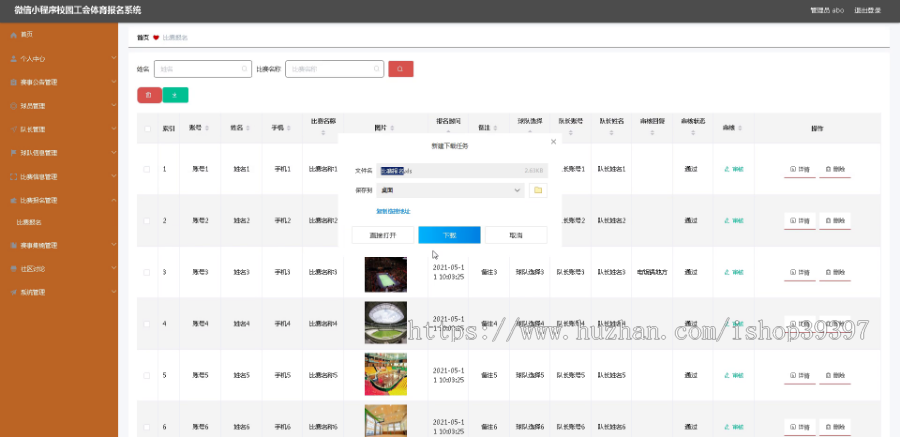Open the 社区讨论 sidebar menu
The width and height of the screenshot is (900, 437).
tap(59, 269)
